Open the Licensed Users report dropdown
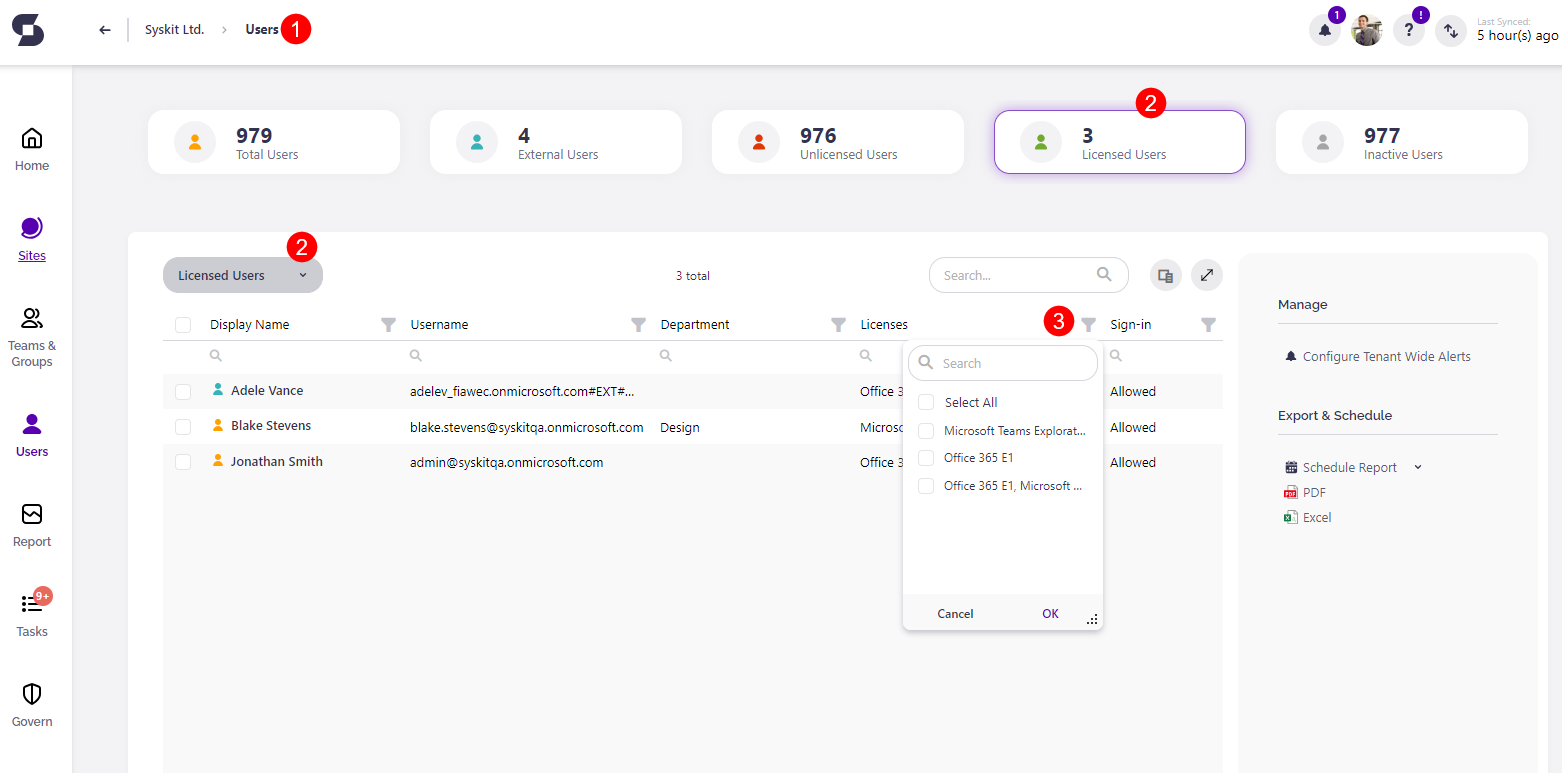1562x773 pixels. tap(242, 274)
